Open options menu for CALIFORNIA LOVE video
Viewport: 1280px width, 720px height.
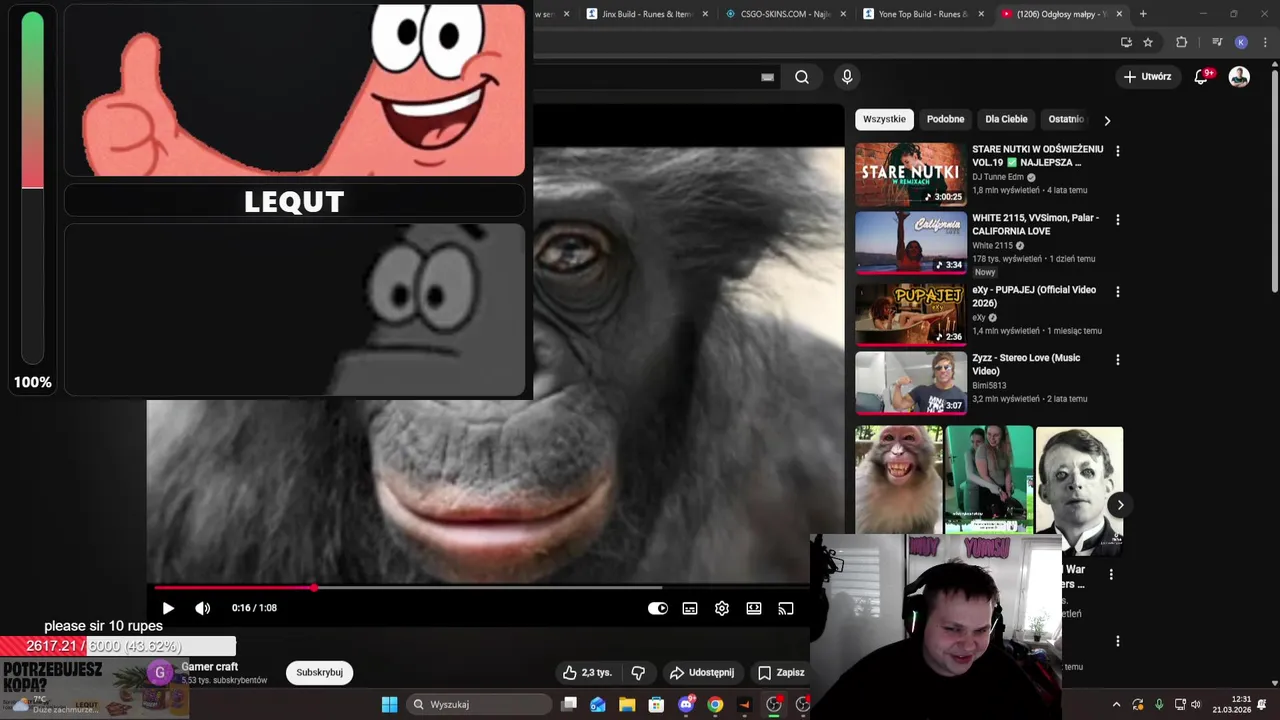pos(1117,219)
